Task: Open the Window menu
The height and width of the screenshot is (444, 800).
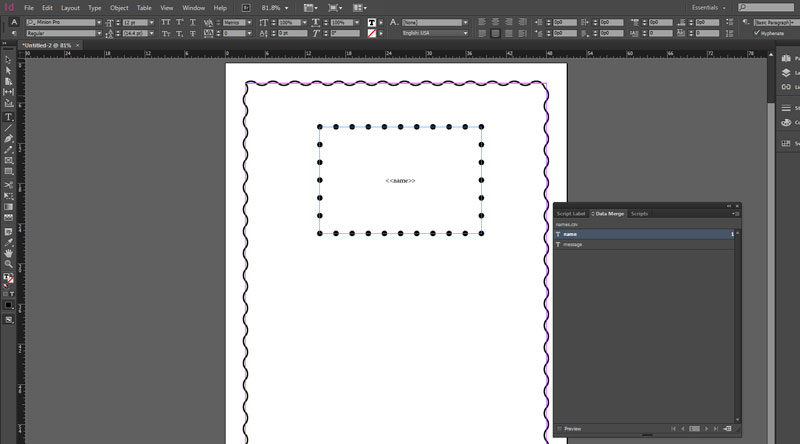Action: tap(193, 8)
